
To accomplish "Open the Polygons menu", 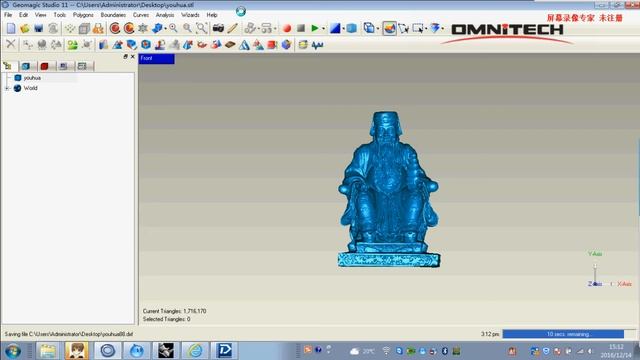I will coord(83,15).
